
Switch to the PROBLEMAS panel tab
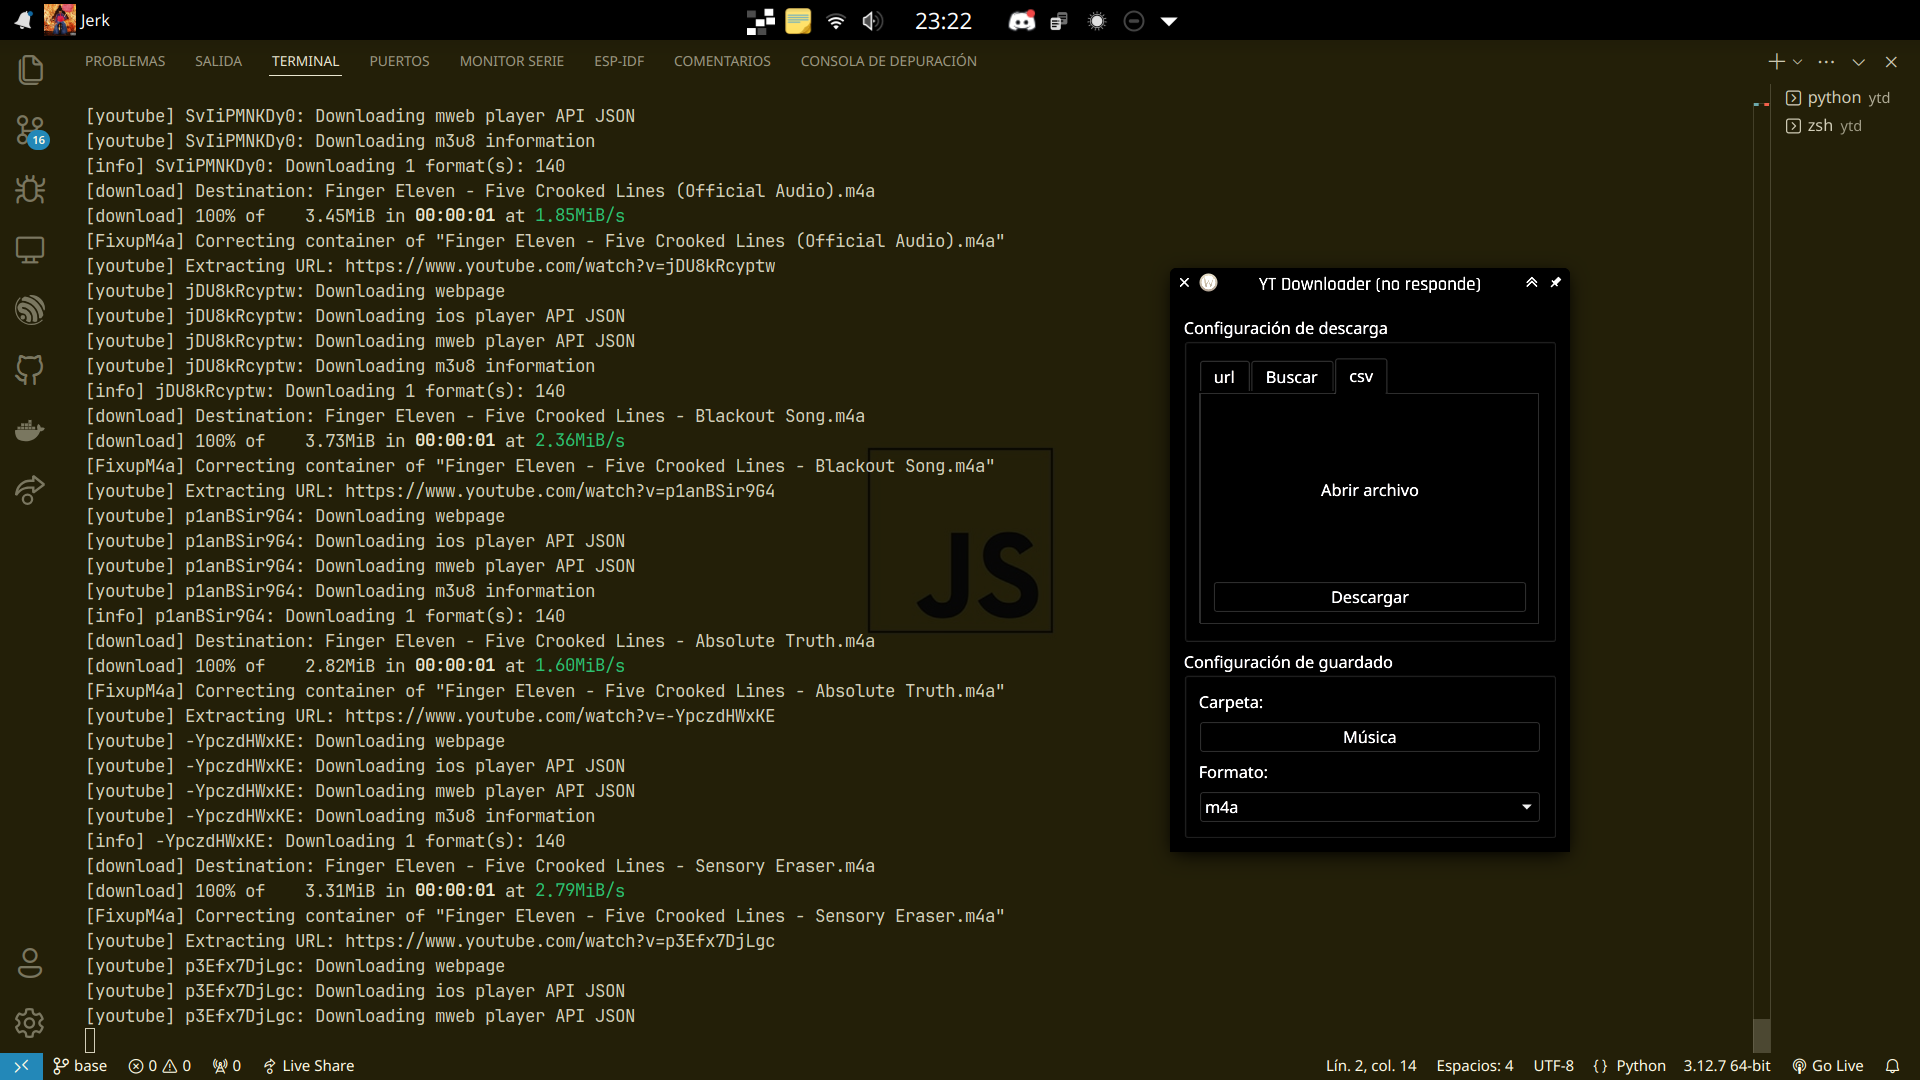pyautogui.click(x=125, y=61)
